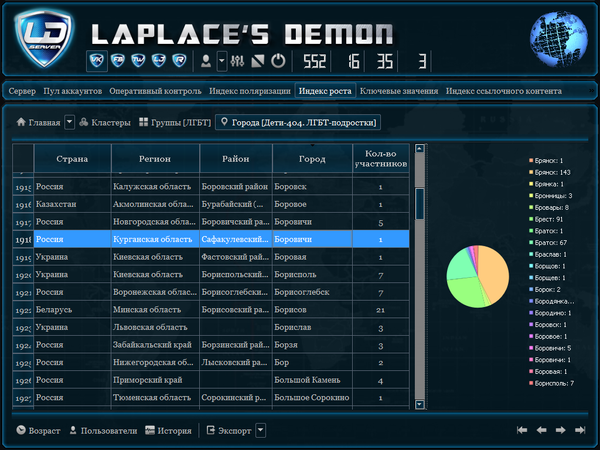600x450 pixels.
Task: Sort by the Район column header
Action: (236, 158)
